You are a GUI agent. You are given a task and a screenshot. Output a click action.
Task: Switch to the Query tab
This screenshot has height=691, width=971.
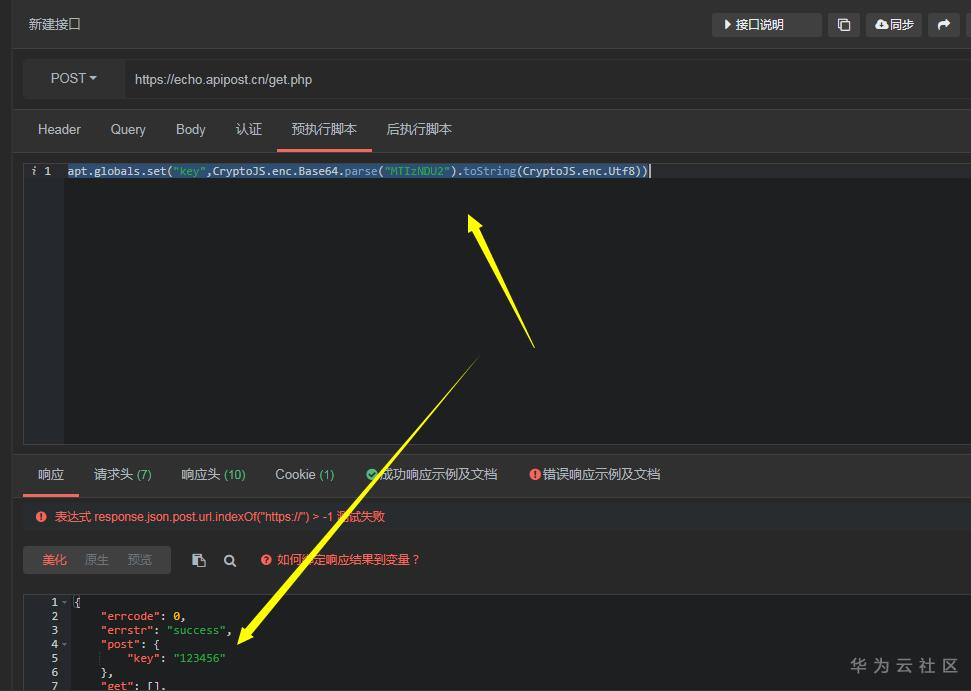128,129
